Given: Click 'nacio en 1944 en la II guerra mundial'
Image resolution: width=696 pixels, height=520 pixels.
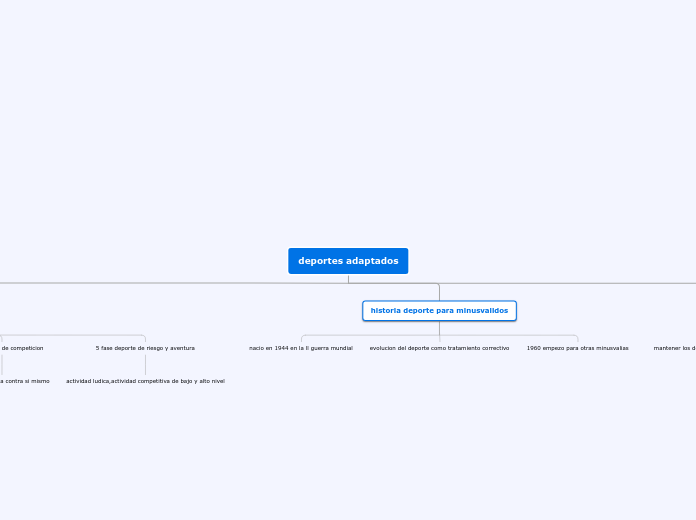Looking at the screenshot, I should coord(301,348).
